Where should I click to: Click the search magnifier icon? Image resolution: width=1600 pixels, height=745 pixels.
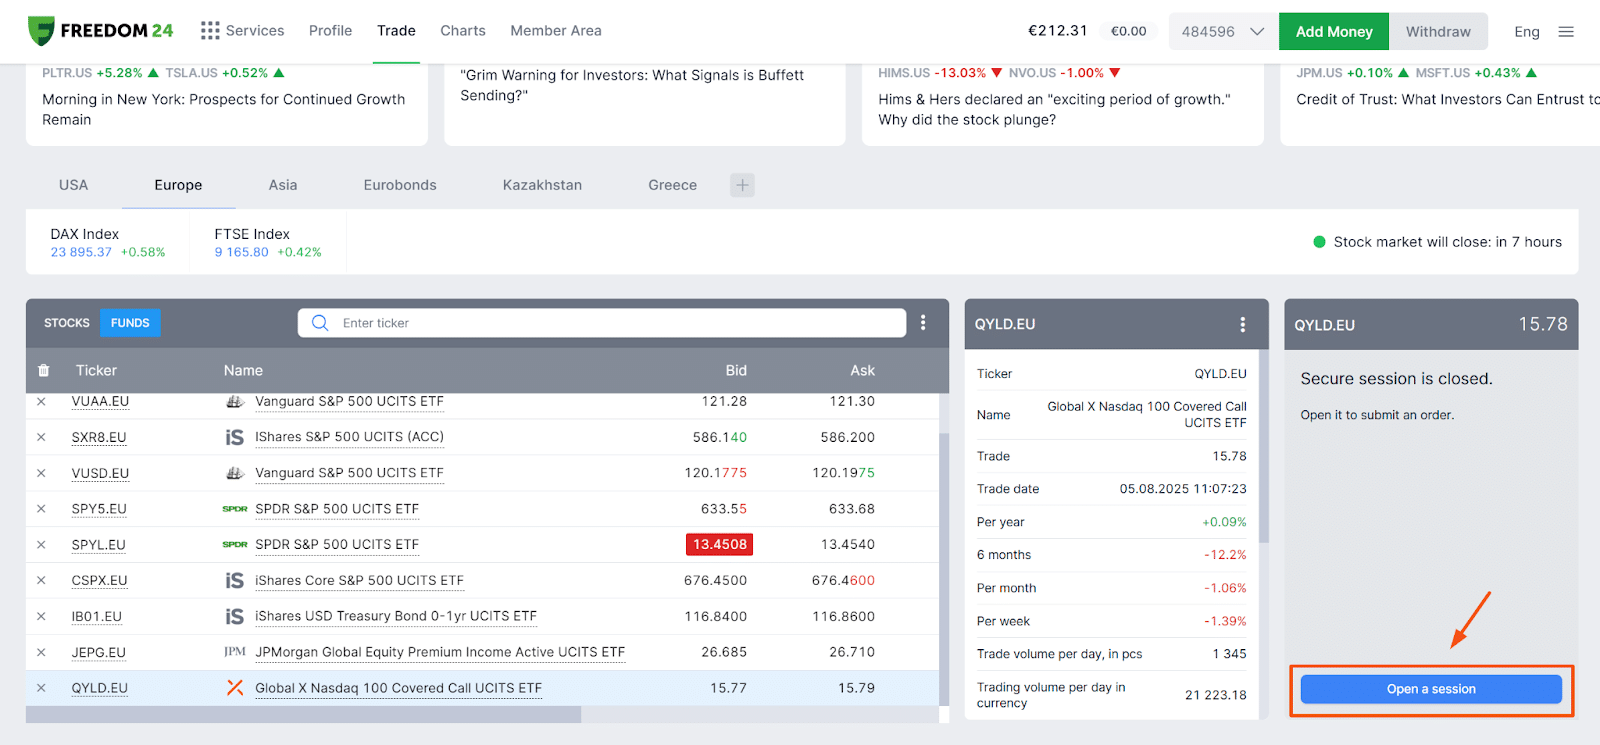pyautogui.click(x=320, y=323)
